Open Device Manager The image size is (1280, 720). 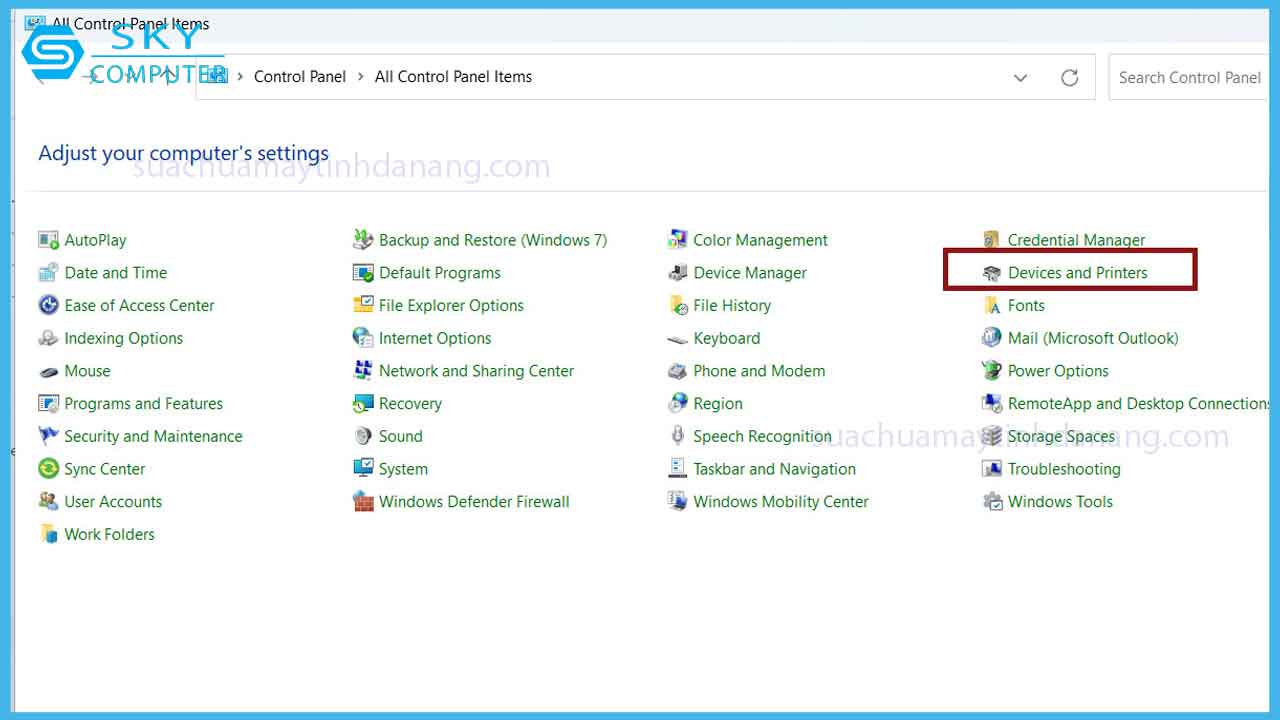point(748,272)
